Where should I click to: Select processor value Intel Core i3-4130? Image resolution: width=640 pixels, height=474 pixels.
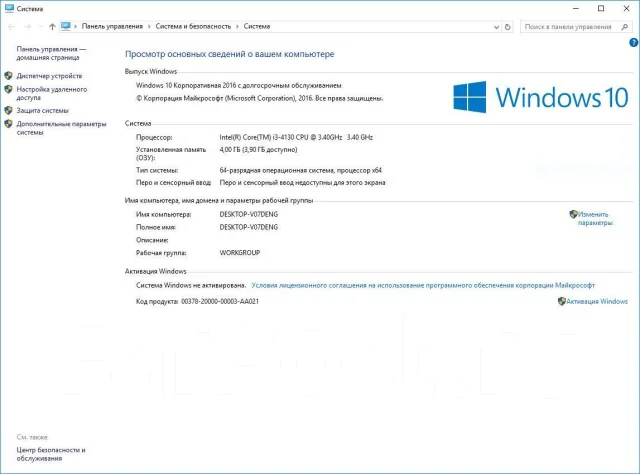(x=296, y=137)
